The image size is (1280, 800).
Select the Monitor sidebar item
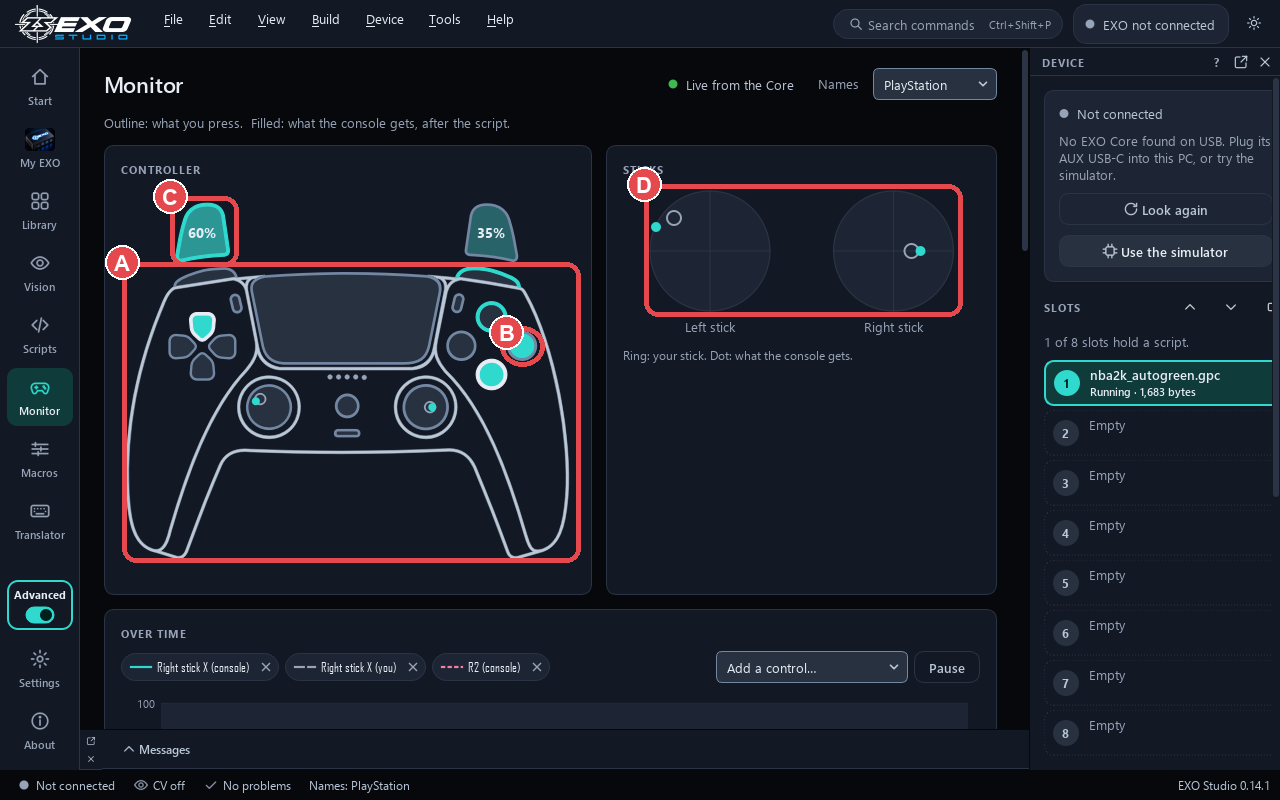point(40,397)
